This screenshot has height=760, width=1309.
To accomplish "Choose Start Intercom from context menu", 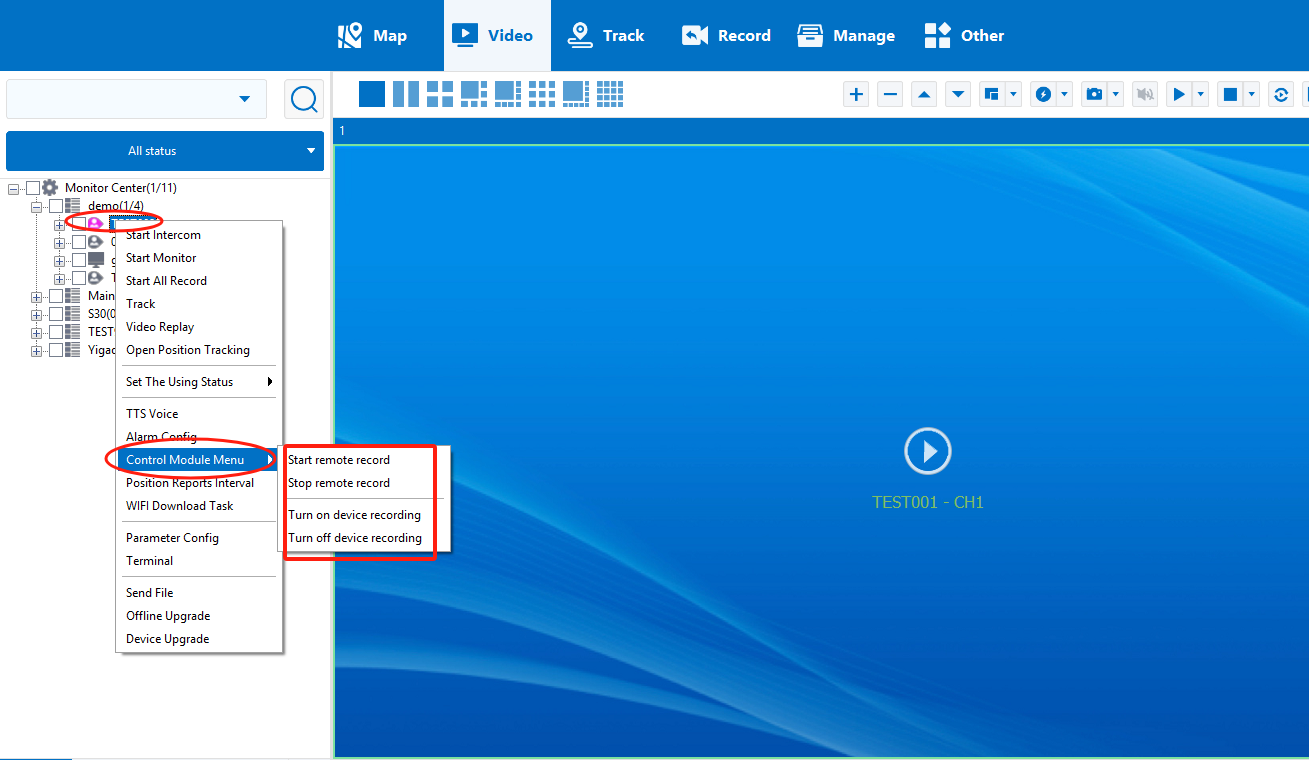I will pyautogui.click(x=198, y=235).
